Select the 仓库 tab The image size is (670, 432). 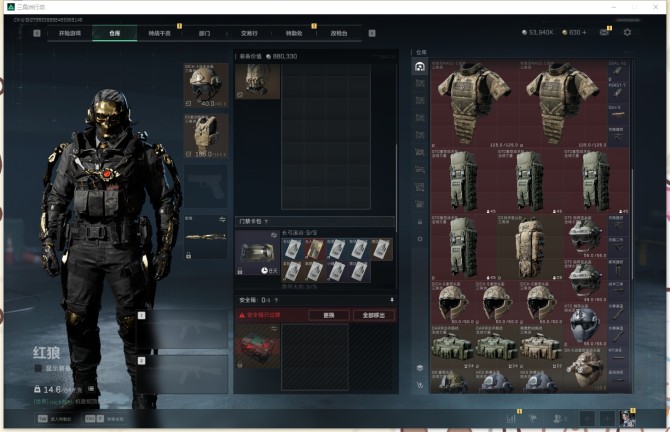pos(115,33)
